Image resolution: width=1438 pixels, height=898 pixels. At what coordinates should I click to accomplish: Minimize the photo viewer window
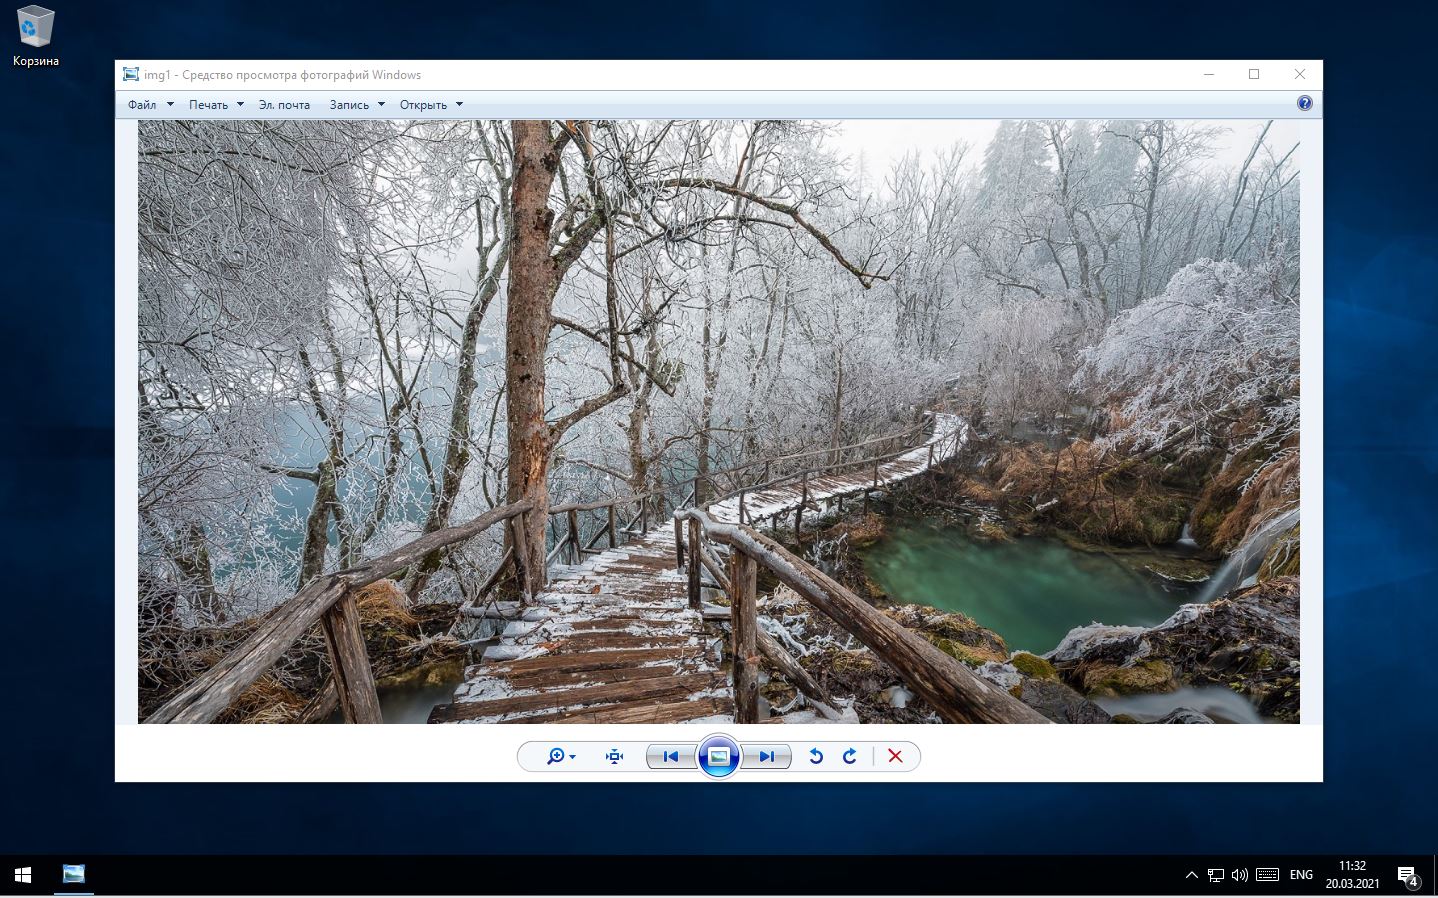coord(1209,74)
